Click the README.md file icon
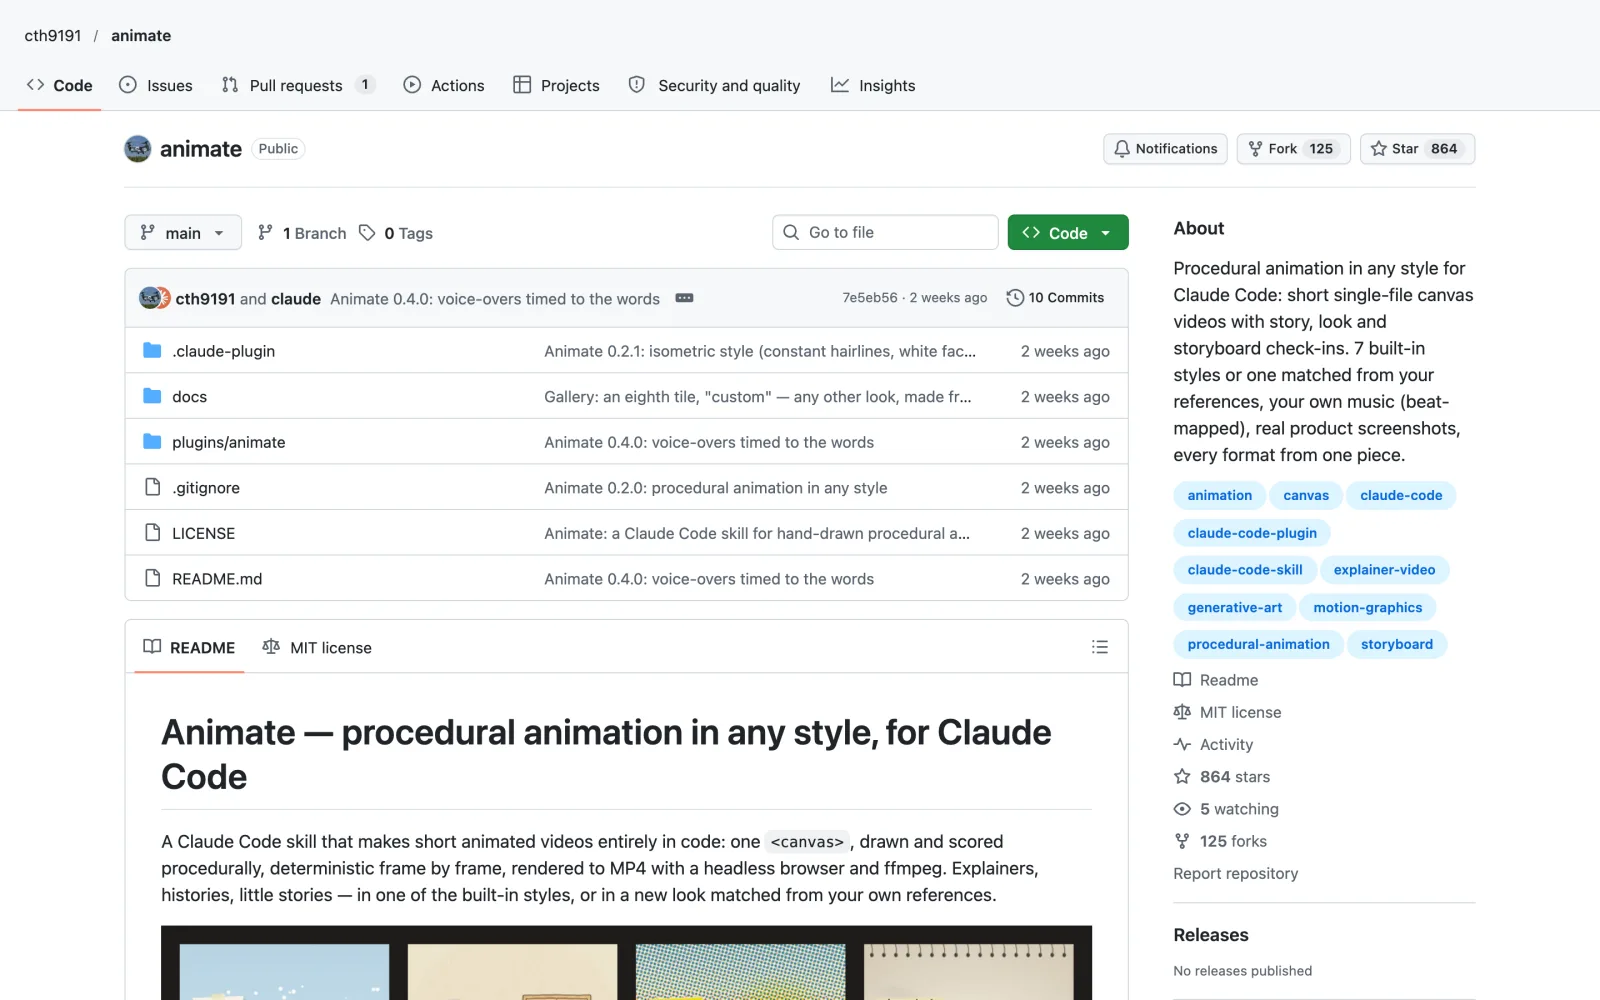 click(152, 578)
